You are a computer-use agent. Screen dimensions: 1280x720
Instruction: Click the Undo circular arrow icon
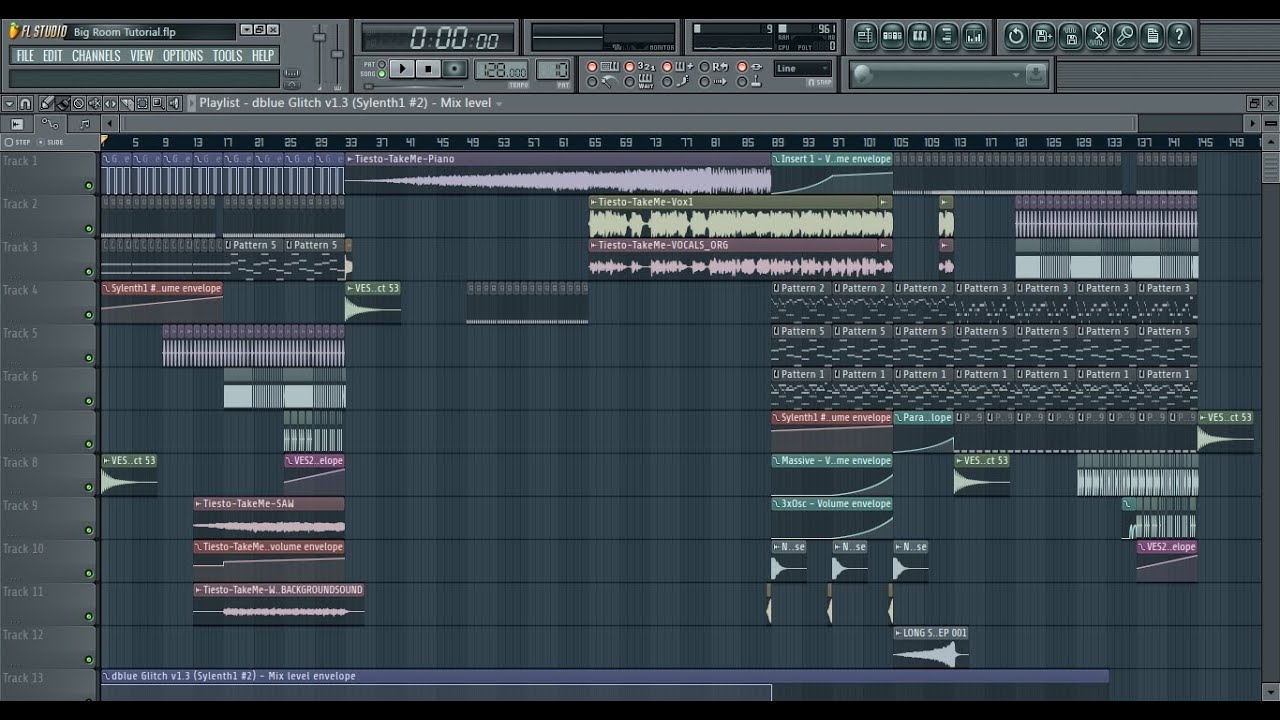pos(1016,36)
